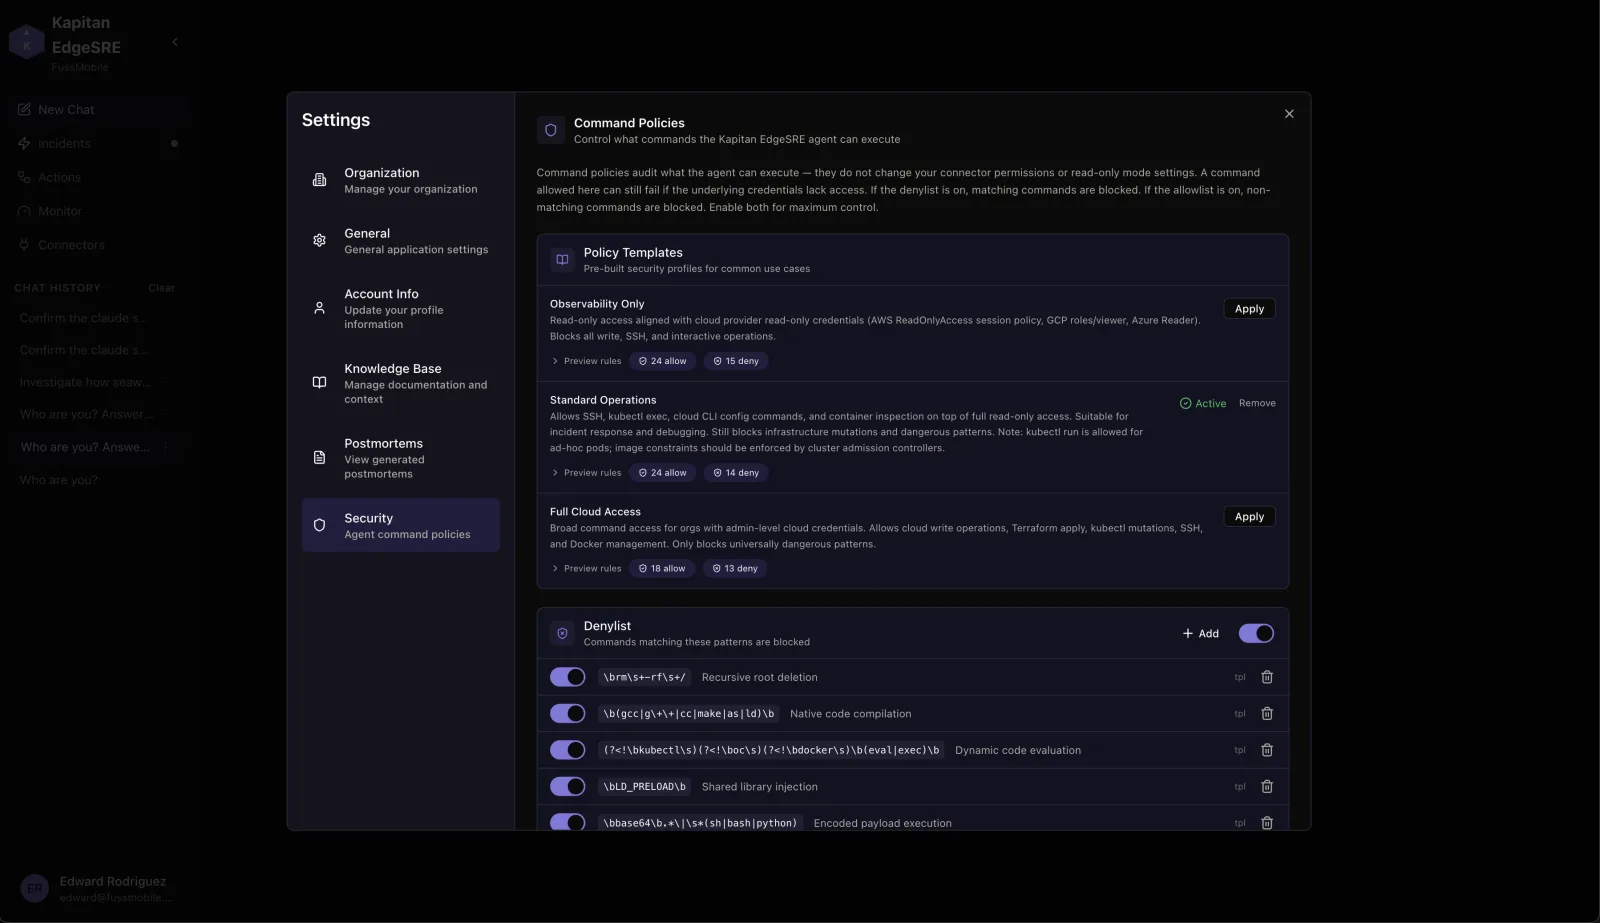
Task: Click the Incidents lightning icon
Action: point(24,143)
